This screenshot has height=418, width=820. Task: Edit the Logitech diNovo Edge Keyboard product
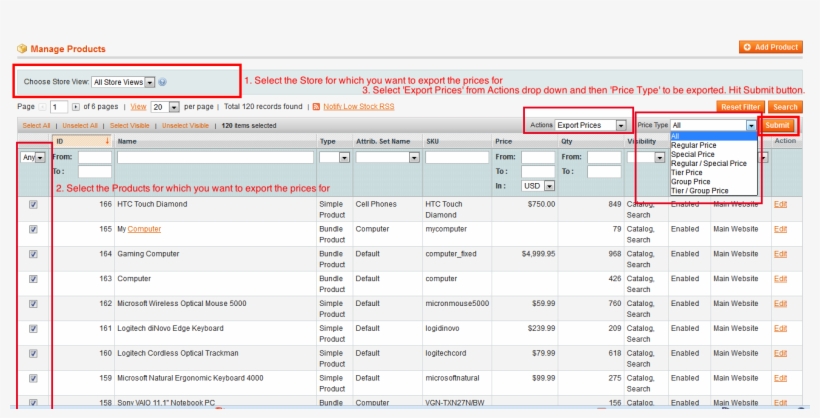tap(780, 329)
